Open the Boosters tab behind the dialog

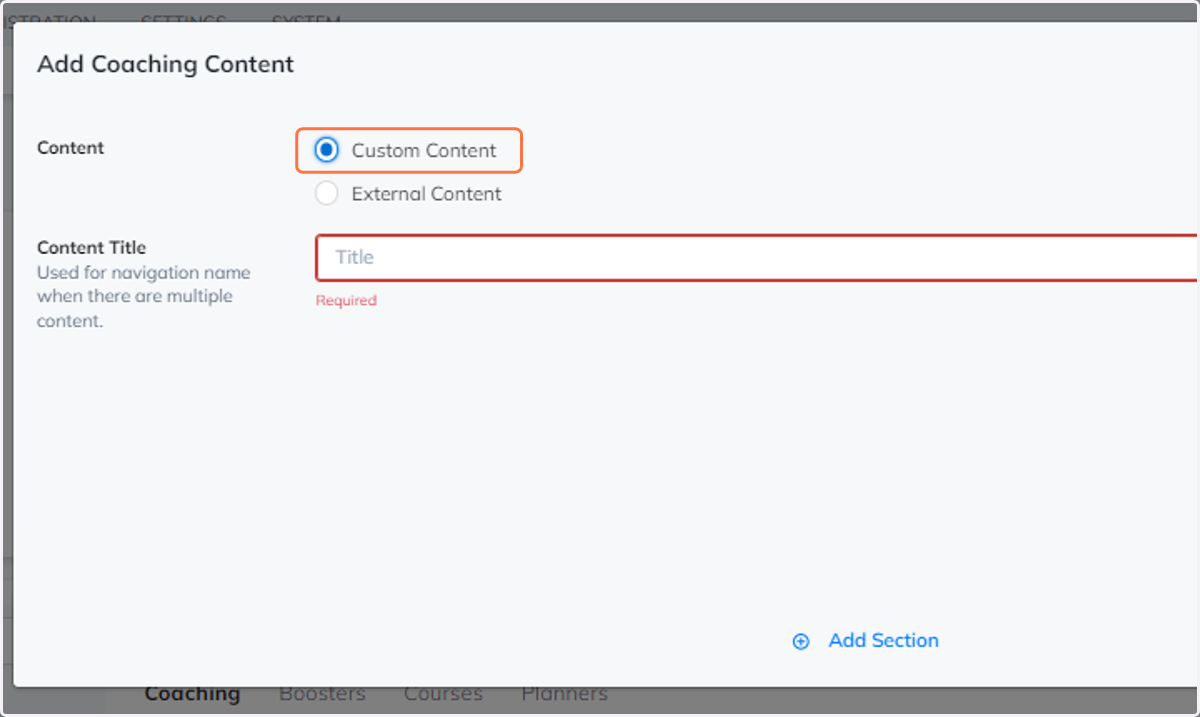tap(322, 694)
